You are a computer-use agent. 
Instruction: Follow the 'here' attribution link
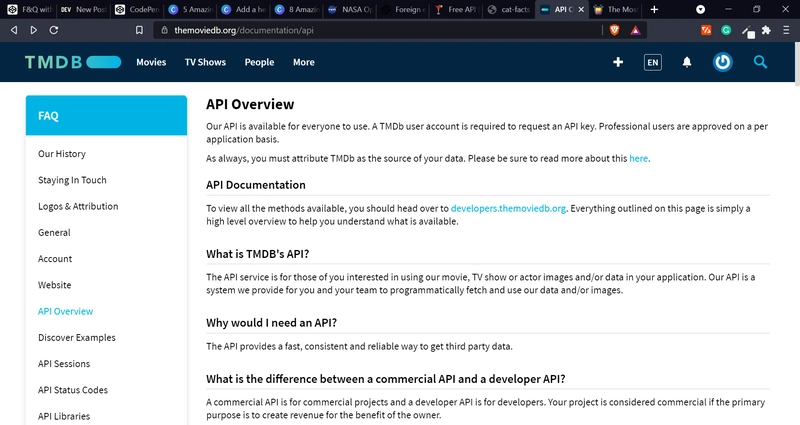[638, 158]
